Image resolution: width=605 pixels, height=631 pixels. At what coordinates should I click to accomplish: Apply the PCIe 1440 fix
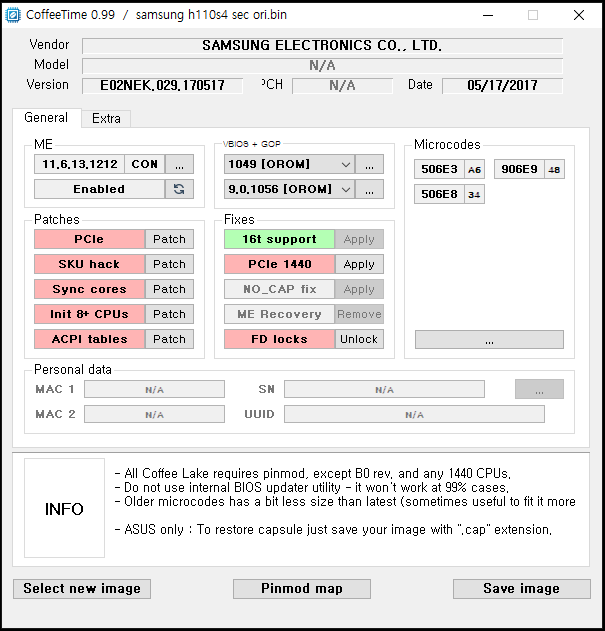pos(359,264)
